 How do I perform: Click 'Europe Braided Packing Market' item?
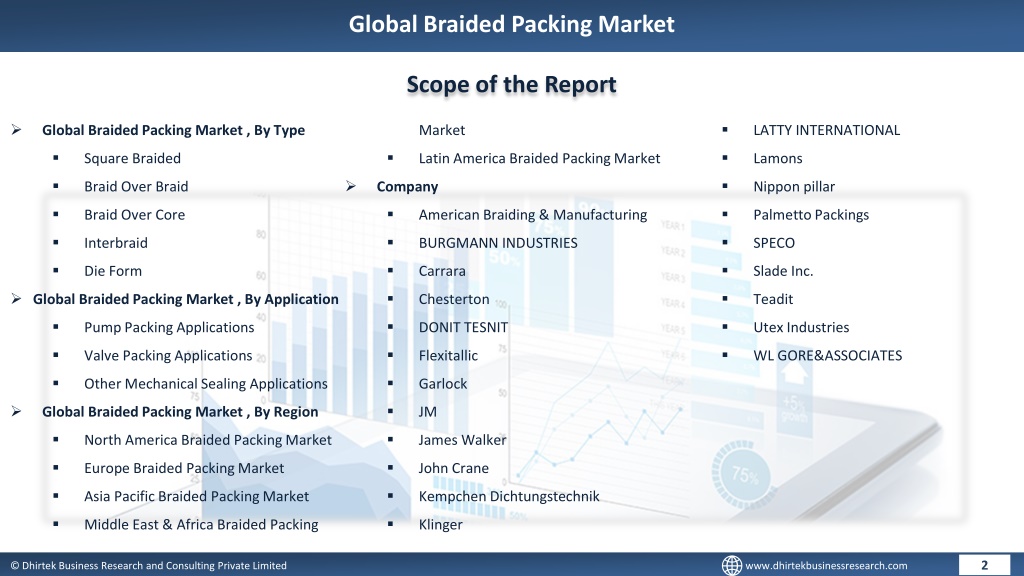(184, 468)
